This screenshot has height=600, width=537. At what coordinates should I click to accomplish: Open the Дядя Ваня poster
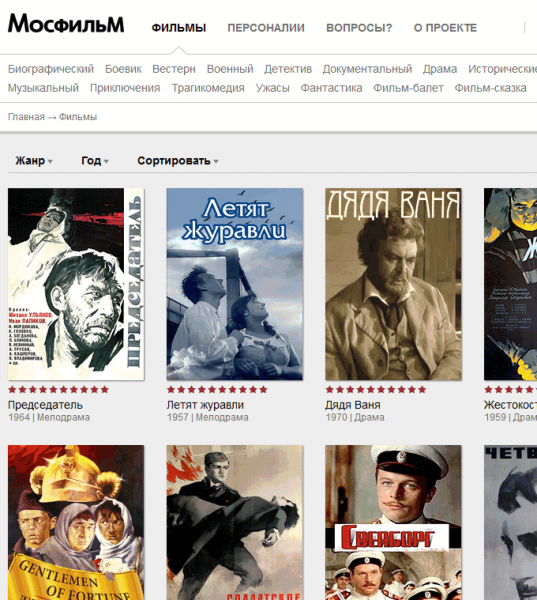tap(393, 284)
